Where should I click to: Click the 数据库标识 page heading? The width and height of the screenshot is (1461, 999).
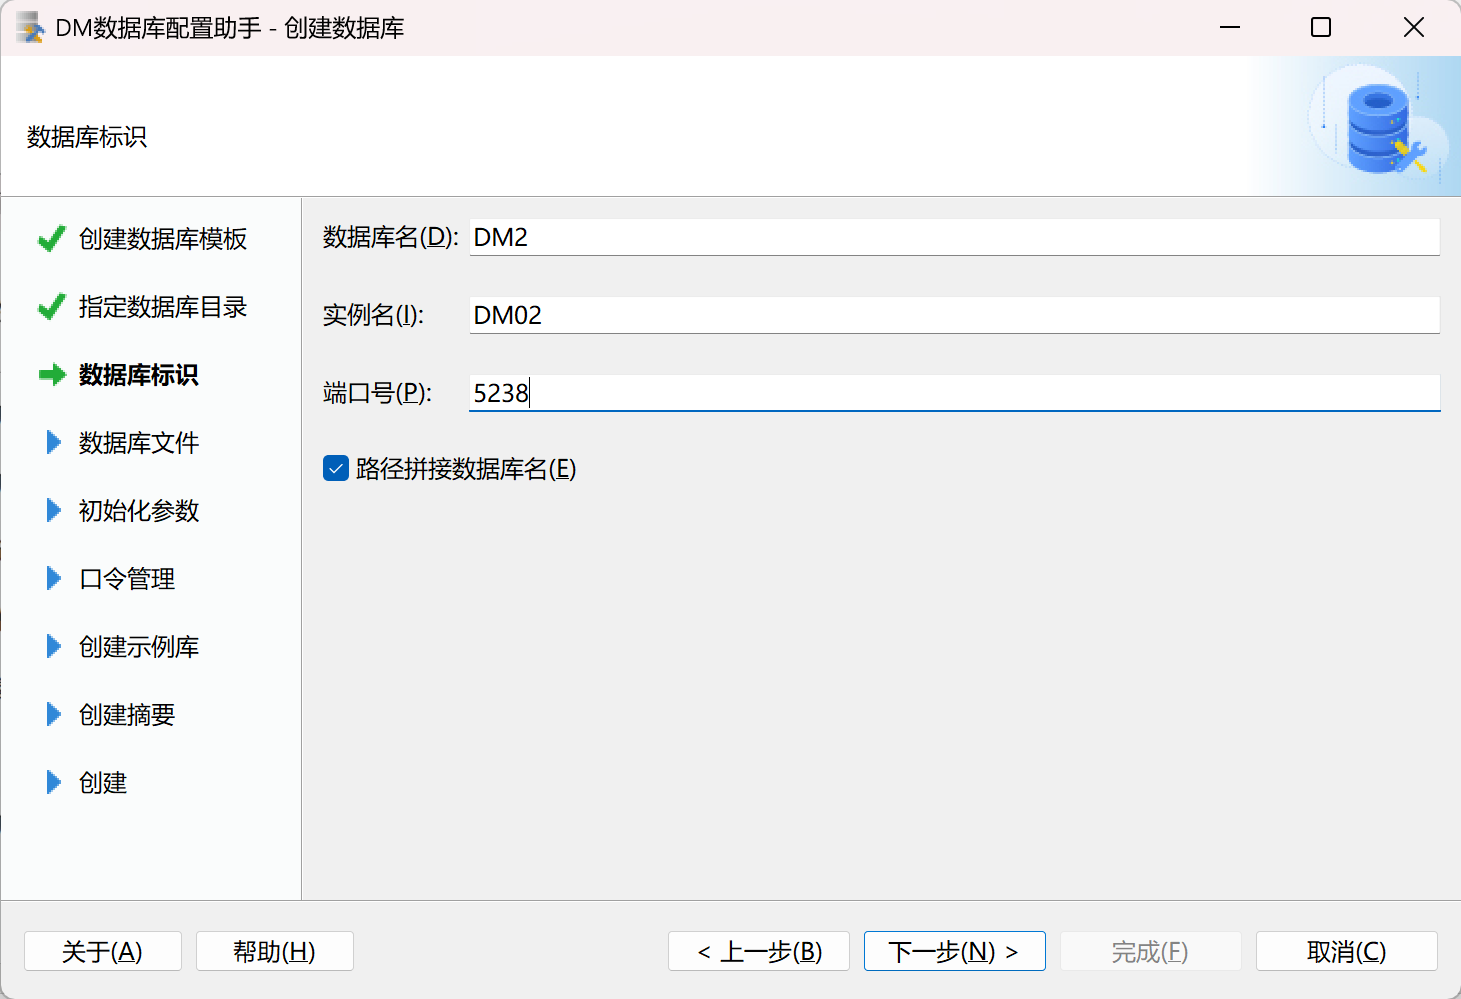point(87,137)
